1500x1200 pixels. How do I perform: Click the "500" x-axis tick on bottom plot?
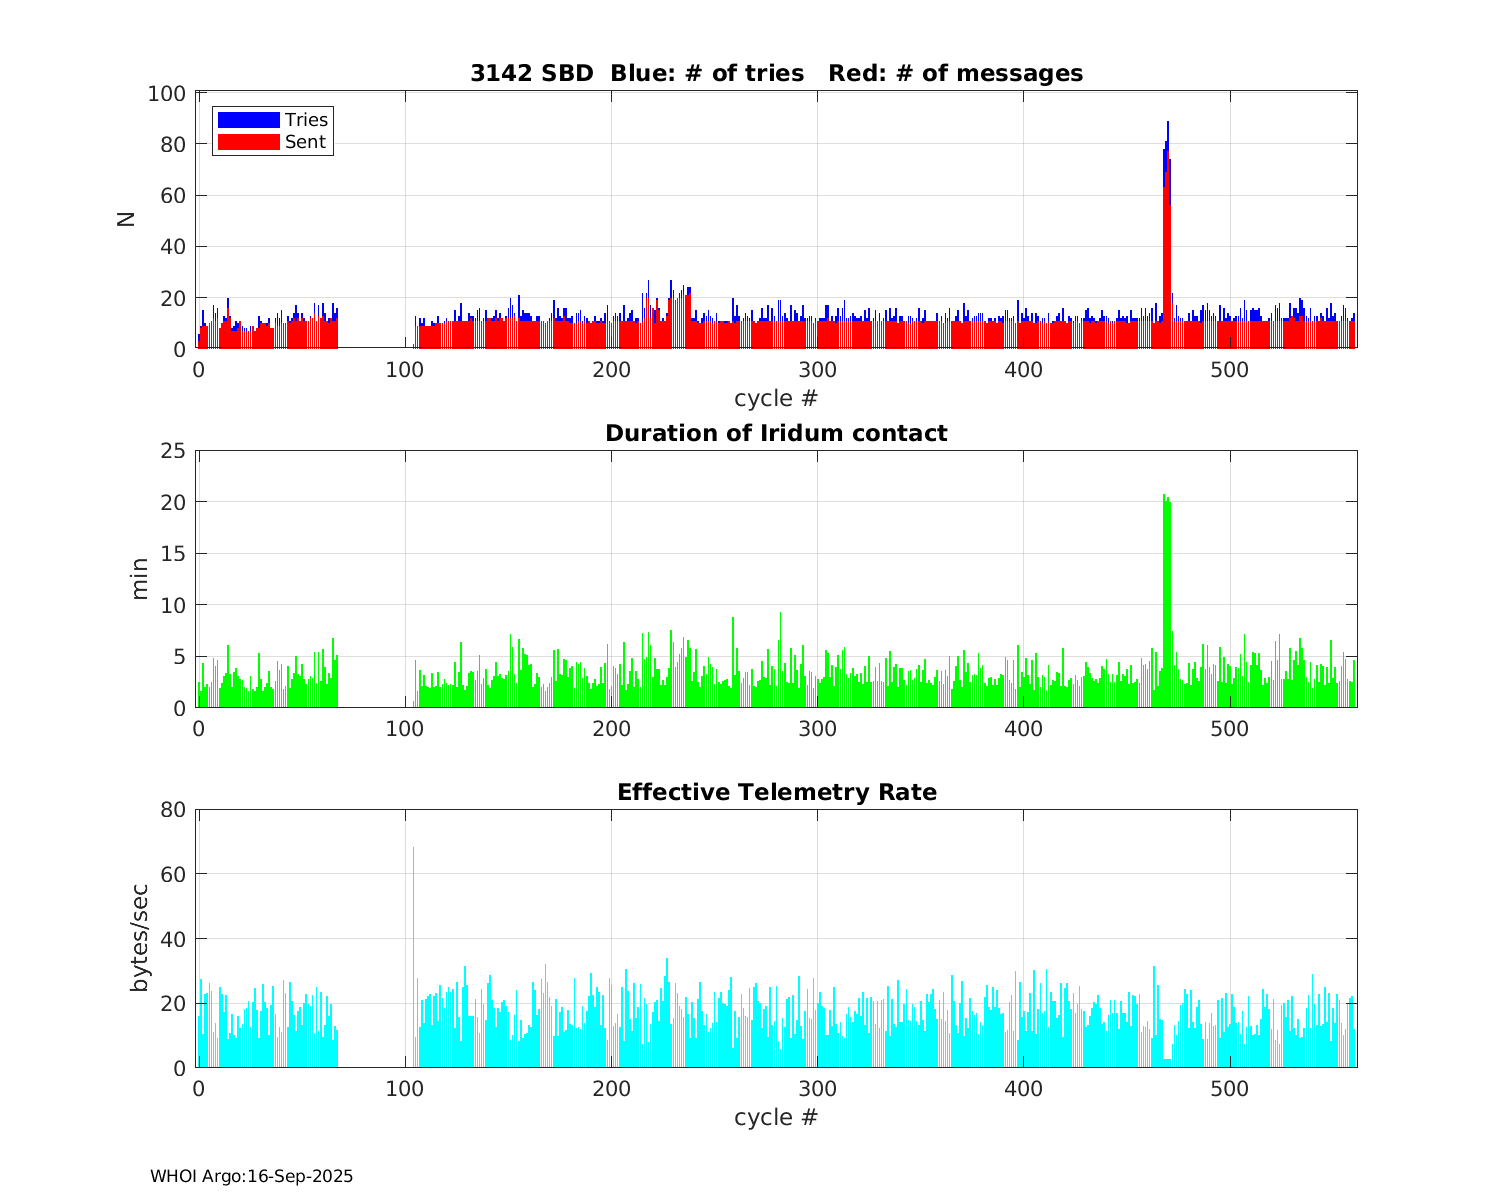pyautogui.click(x=1229, y=1090)
